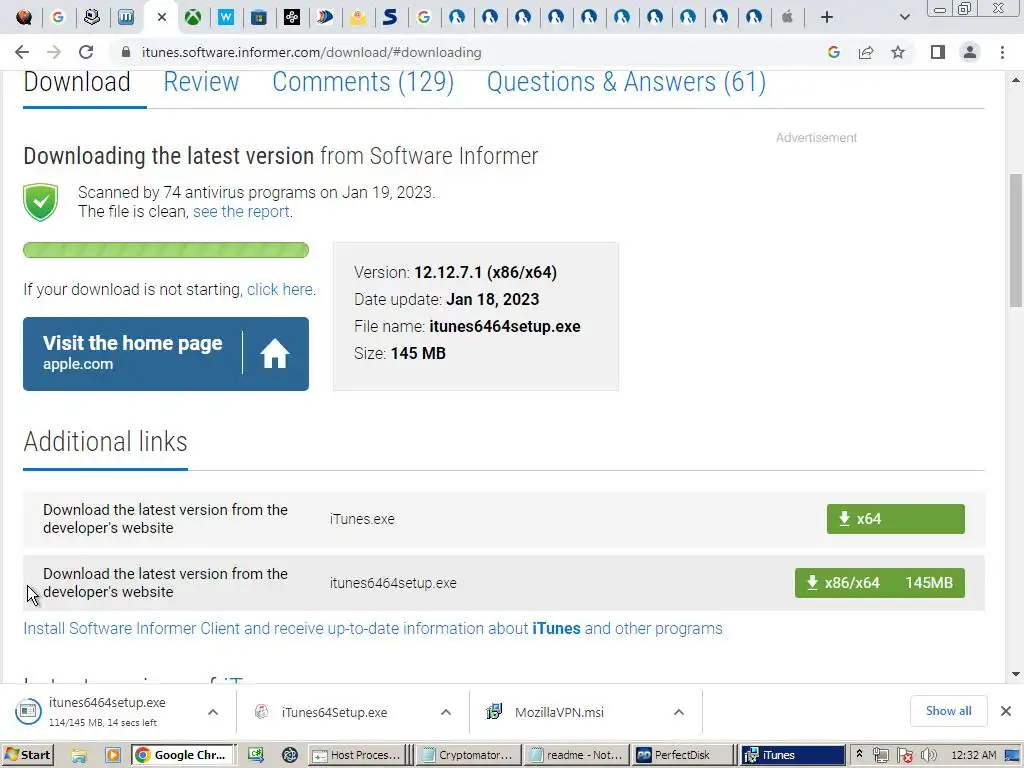
Task: Click the 12:32 AM taskbar clock
Action: pyautogui.click(x=974, y=755)
